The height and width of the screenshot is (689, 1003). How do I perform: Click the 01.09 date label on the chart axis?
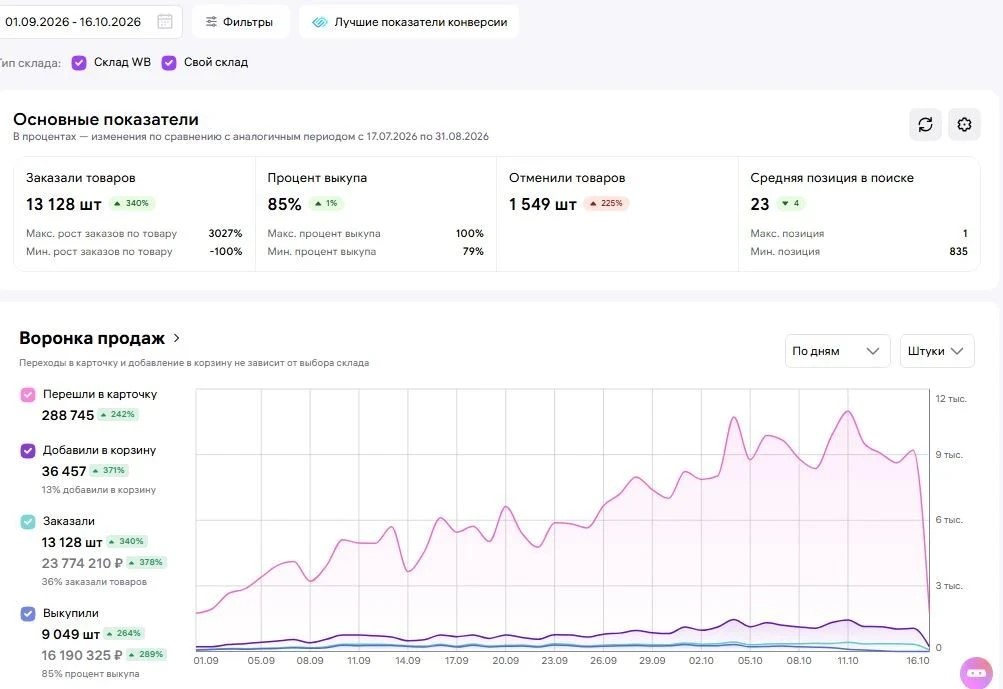(206, 661)
